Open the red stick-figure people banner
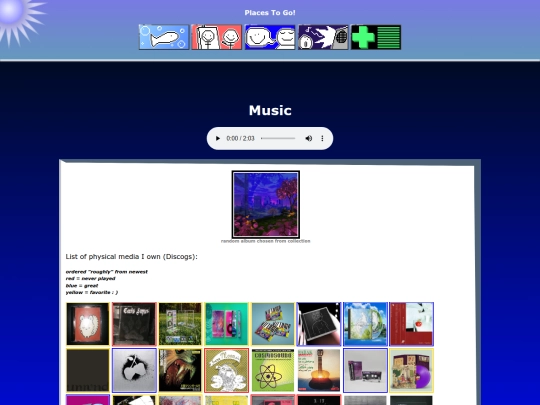Image resolution: width=540 pixels, height=405 pixels. (x=217, y=37)
